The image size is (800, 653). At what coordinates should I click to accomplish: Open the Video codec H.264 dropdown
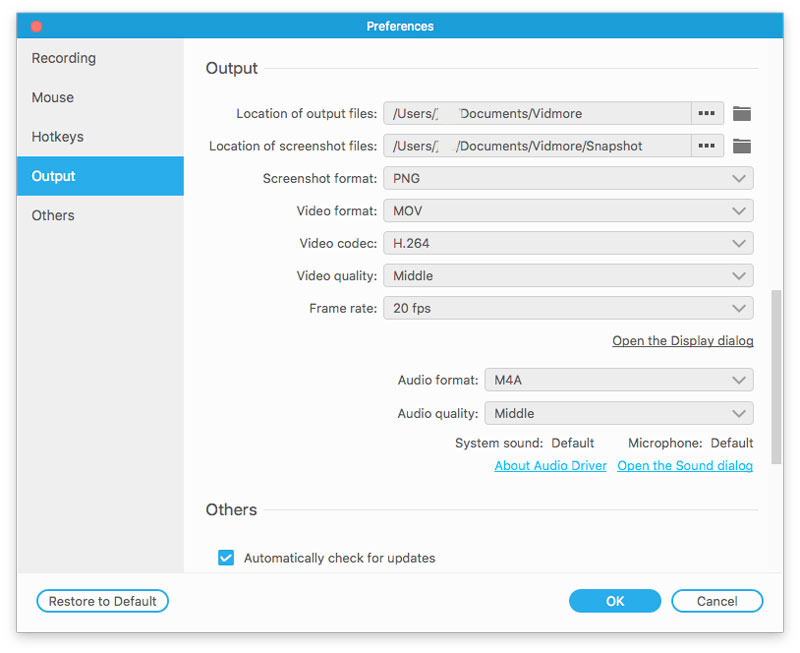[x=568, y=243]
